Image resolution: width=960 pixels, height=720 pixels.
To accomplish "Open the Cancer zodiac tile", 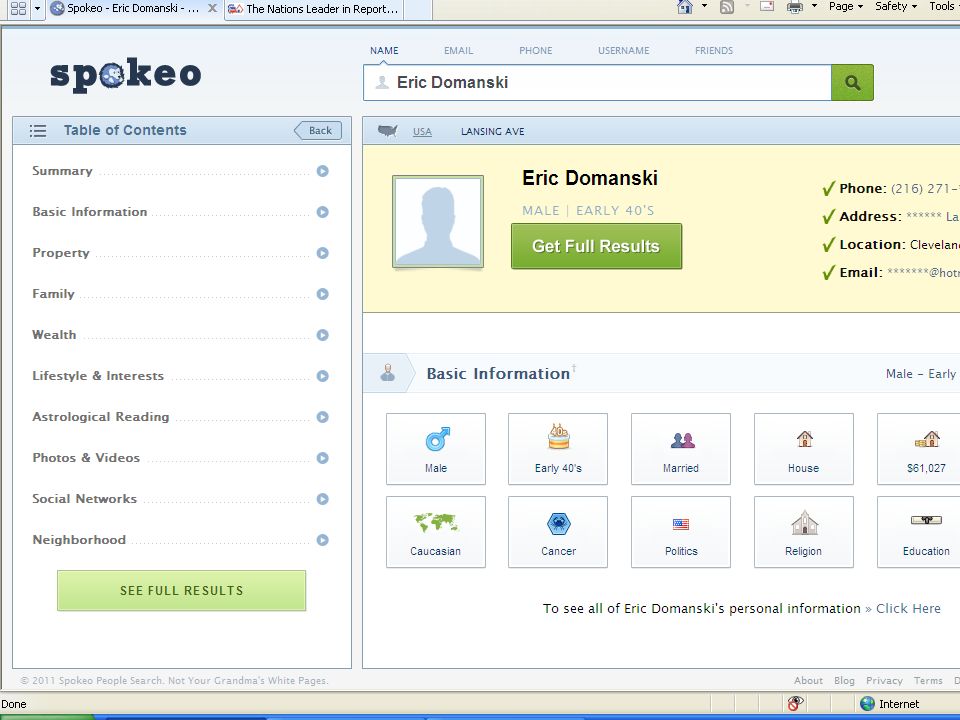I will pos(558,532).
